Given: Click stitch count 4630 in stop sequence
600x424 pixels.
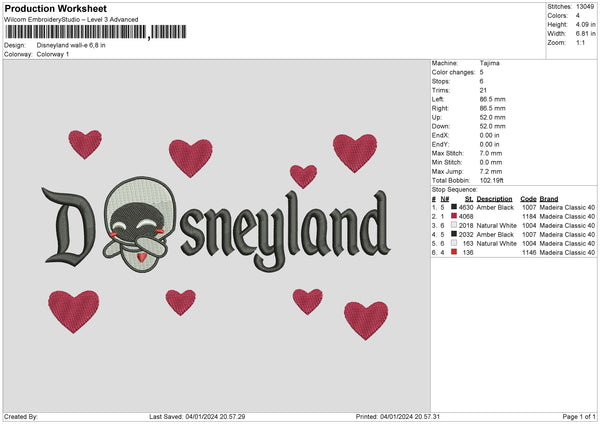Looking at the screenshot, I should point(466,207).
